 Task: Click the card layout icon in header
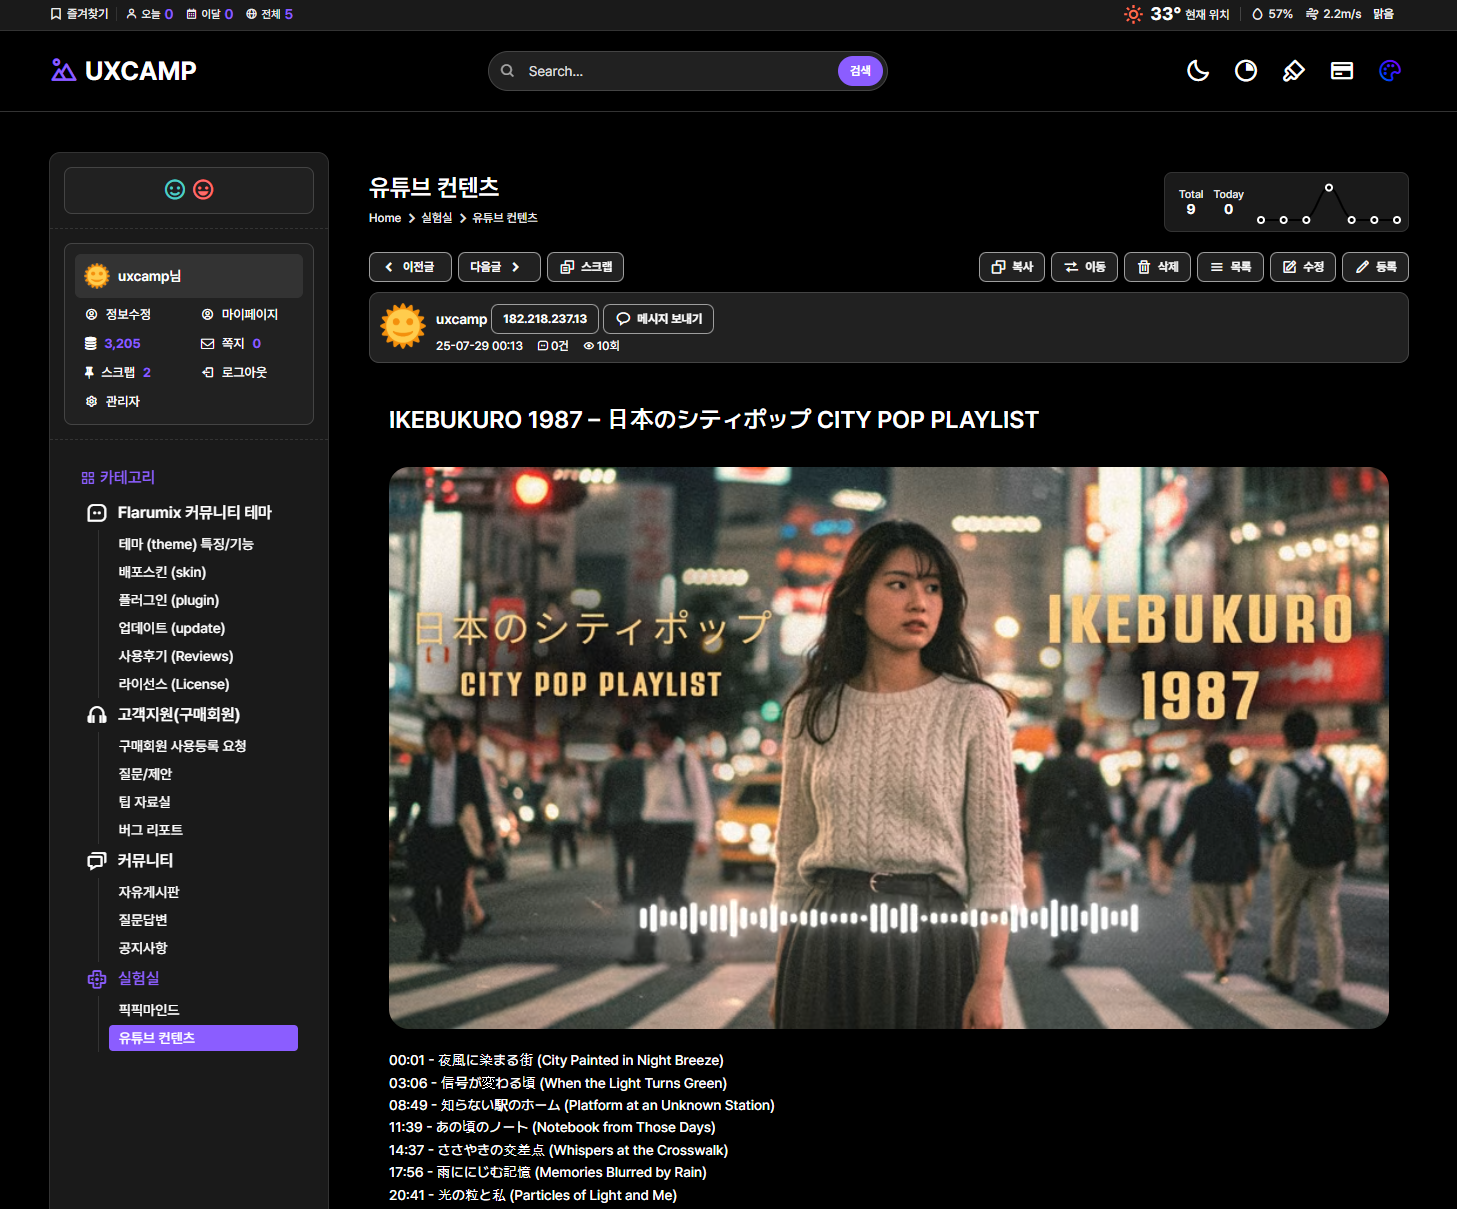1341,71
